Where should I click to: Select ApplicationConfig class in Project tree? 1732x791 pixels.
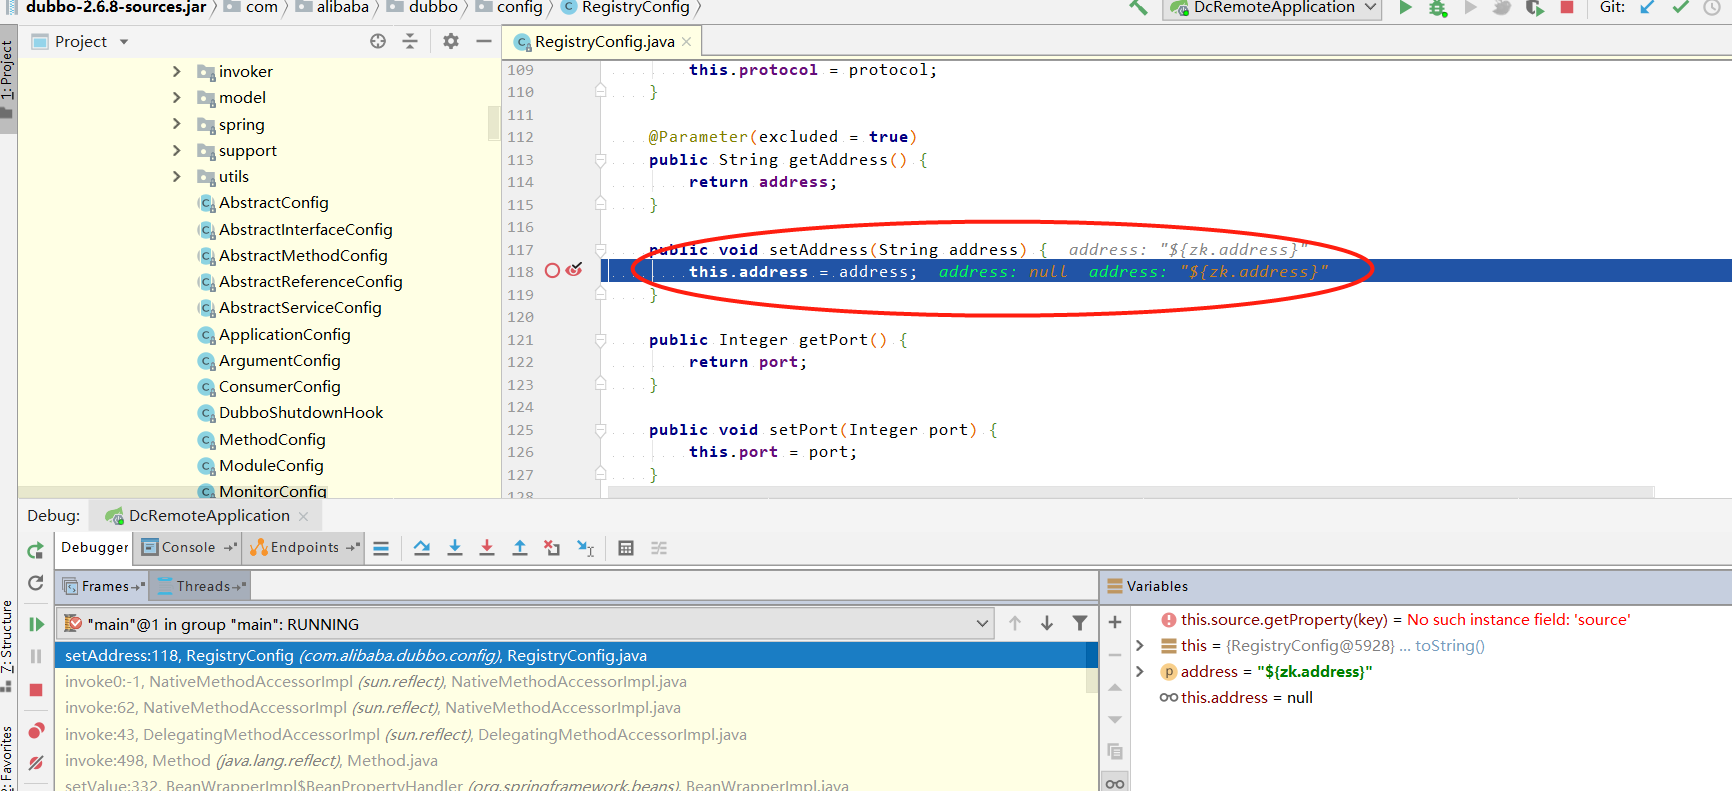(x=285, y=335)
